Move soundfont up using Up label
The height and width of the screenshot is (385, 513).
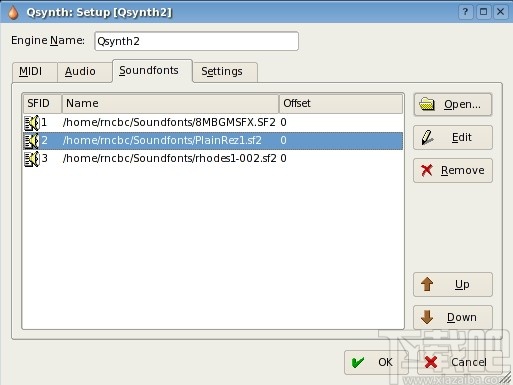click(462, 284)
